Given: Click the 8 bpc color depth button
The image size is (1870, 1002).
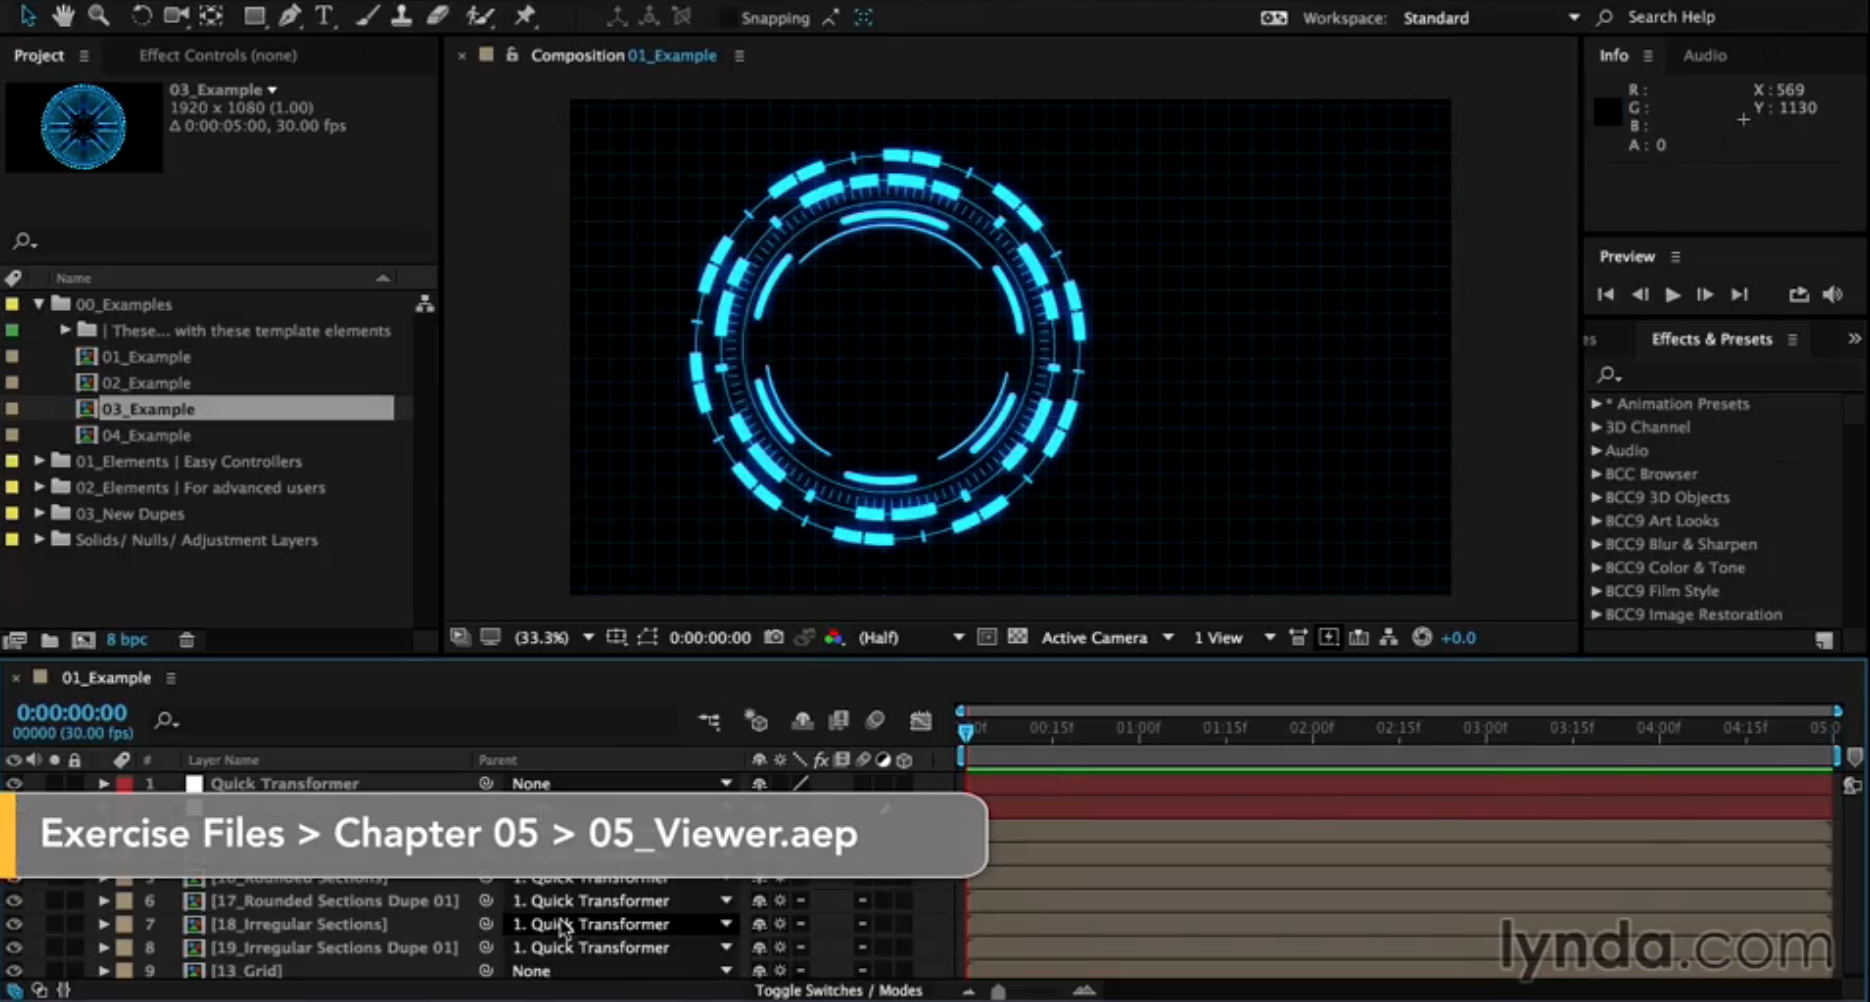Looking at the screenshot, I should pyautogui.click(x=127, y=640).
